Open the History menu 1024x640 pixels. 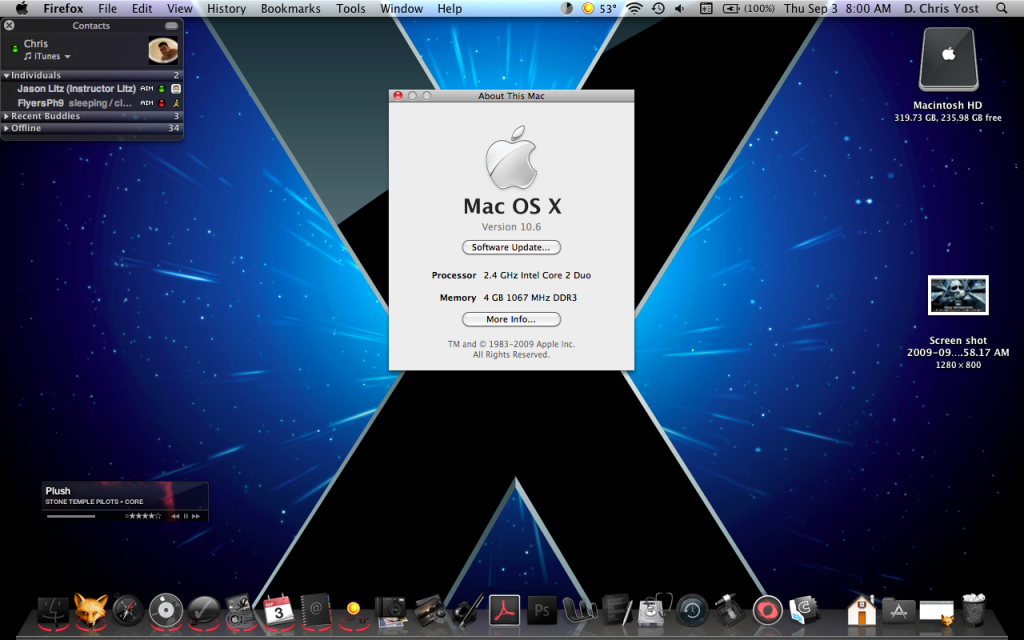coord(227,8)
